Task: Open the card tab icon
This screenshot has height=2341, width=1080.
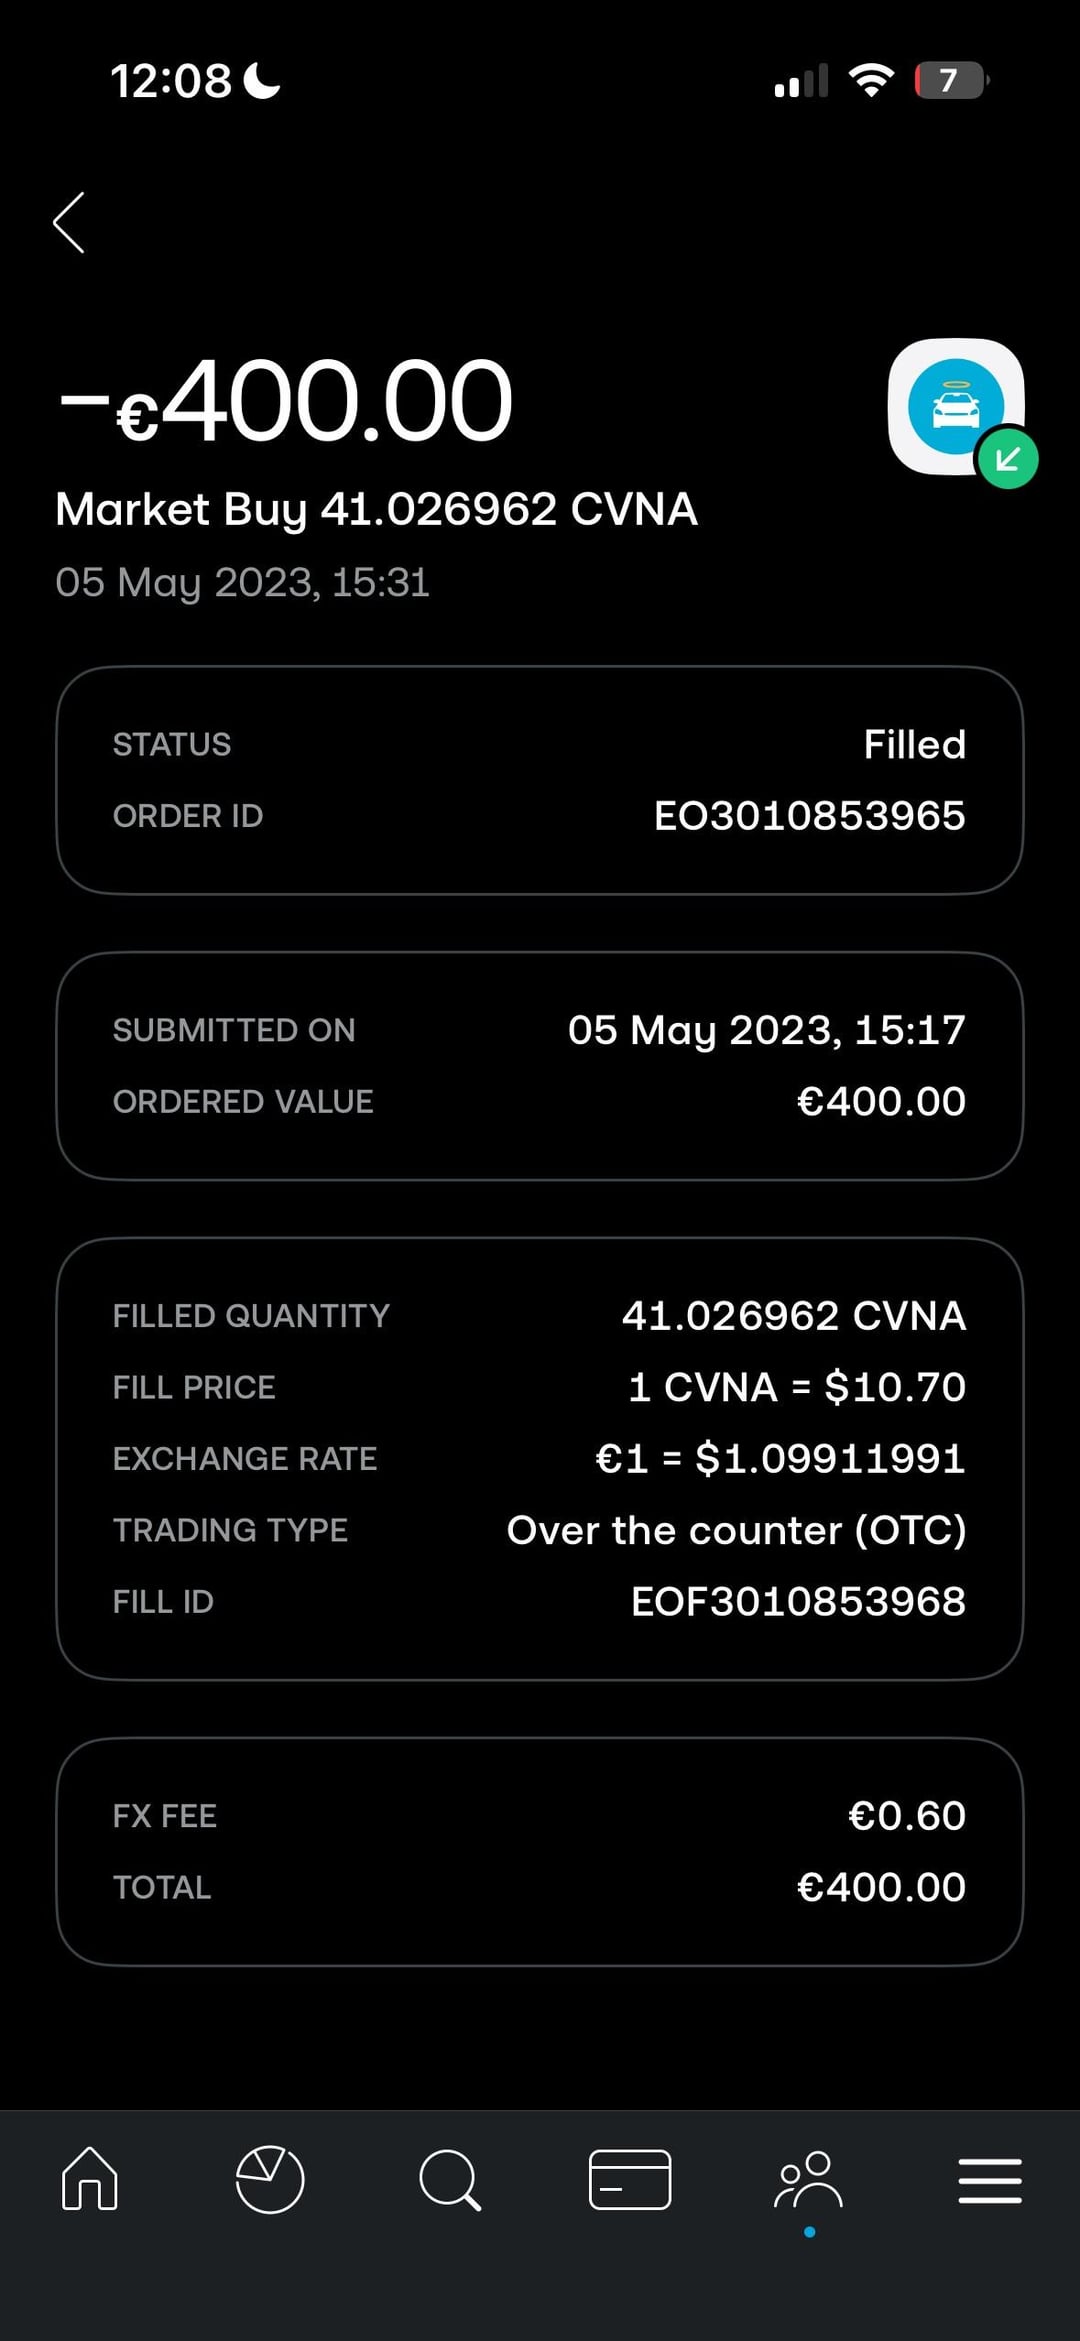Action: click(x=630, y=2179)
